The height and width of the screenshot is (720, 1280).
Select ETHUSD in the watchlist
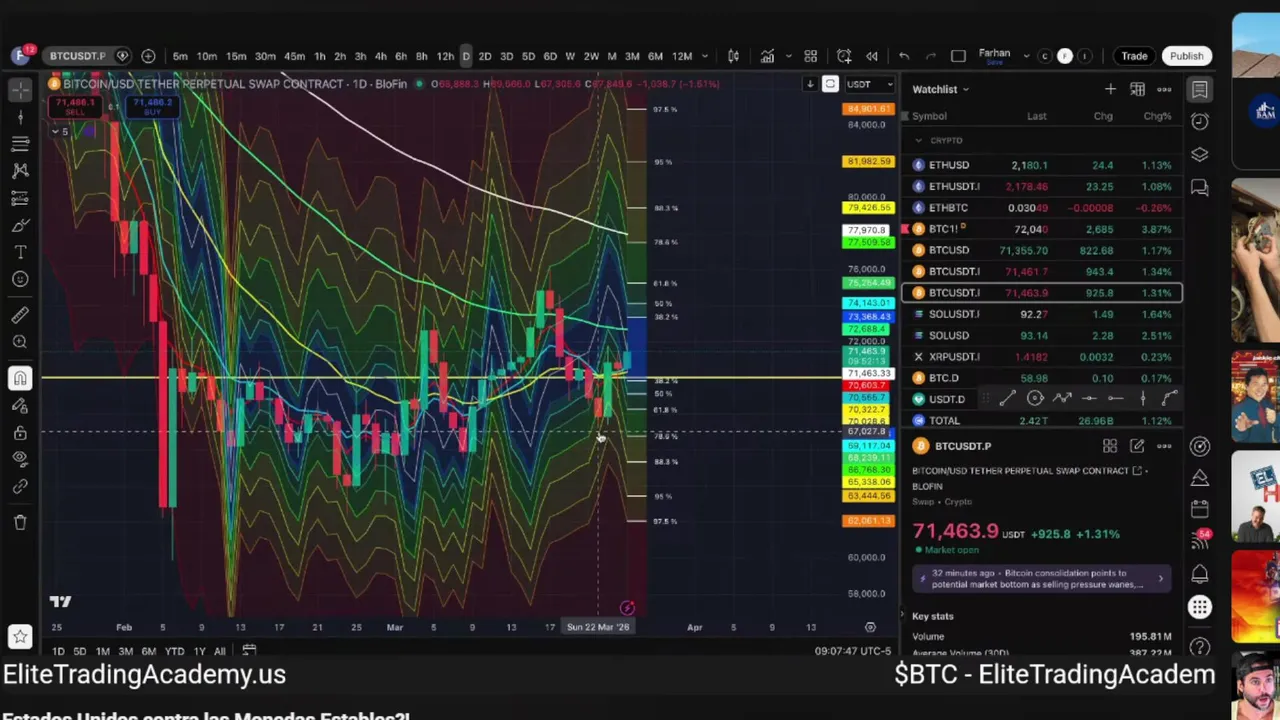point(1042,165)
